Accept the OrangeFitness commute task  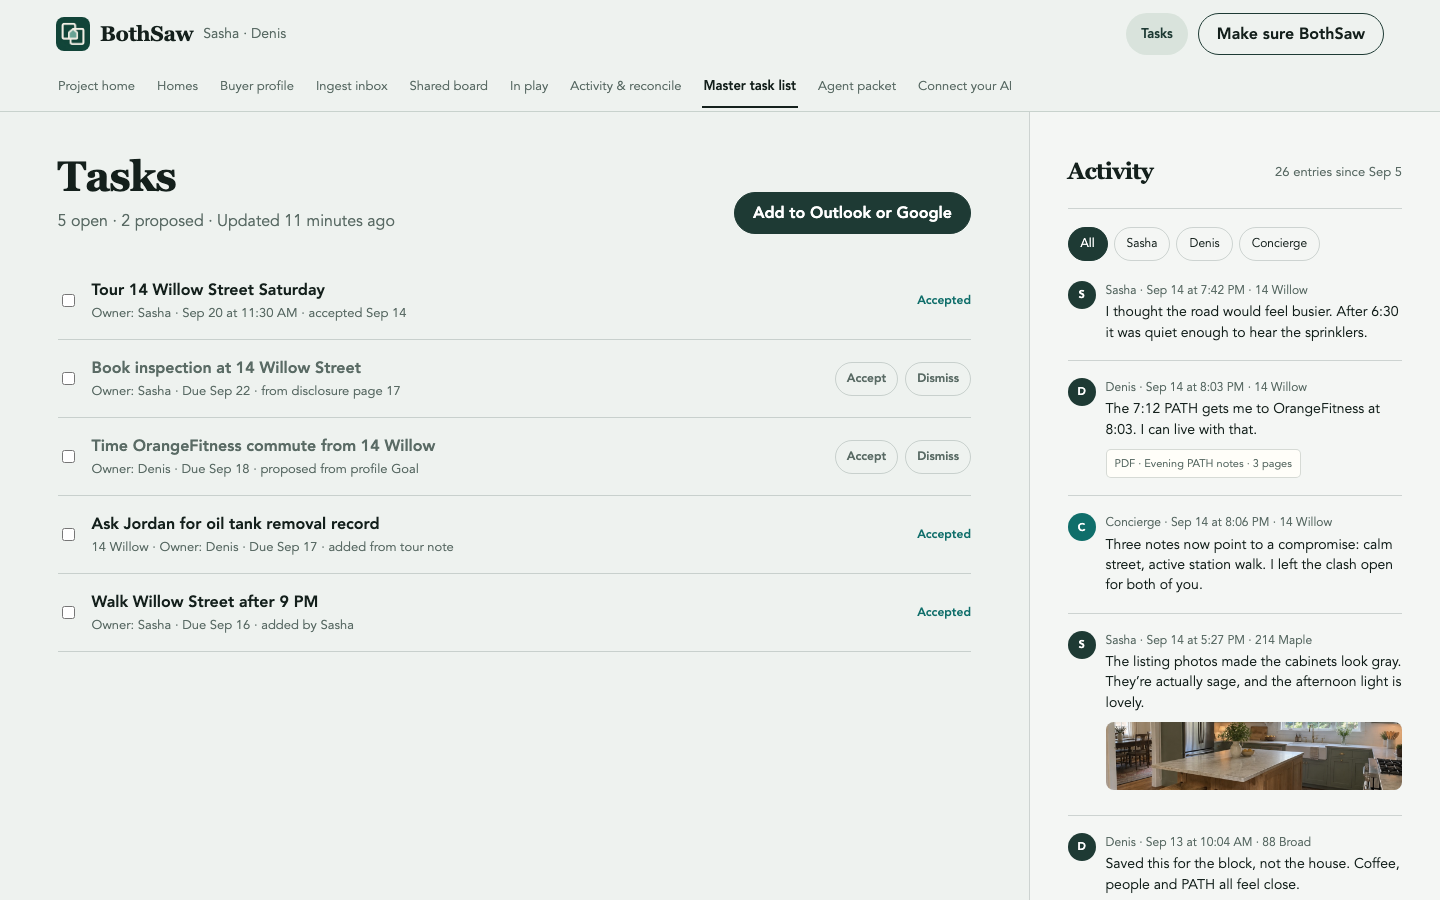click(x=866, y=457)
